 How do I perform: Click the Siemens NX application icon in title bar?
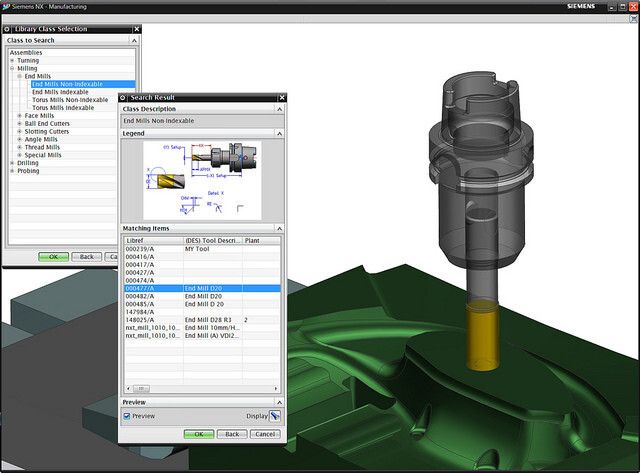(6, 6)
